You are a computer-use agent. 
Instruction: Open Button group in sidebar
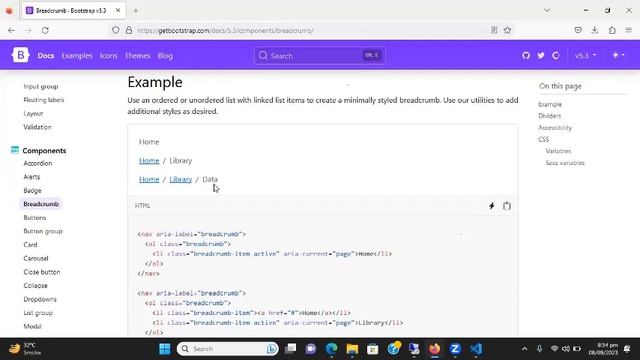(43, 231)
